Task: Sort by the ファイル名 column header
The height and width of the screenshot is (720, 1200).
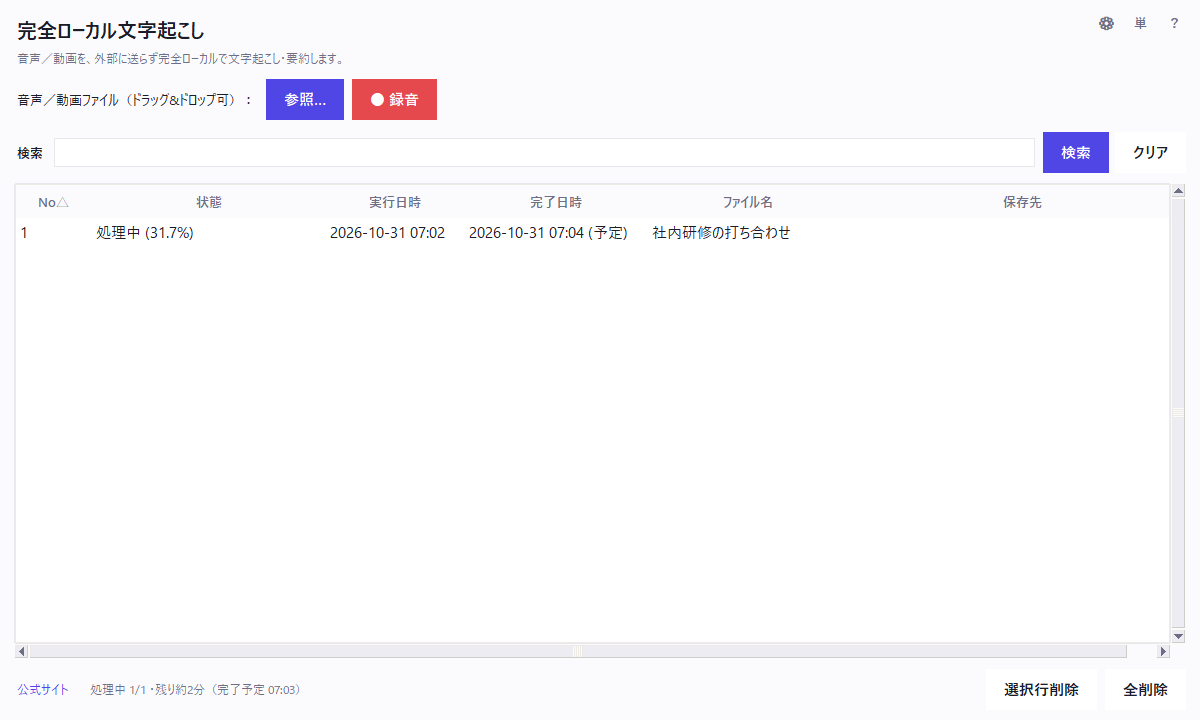Action: tap(748, 202)
